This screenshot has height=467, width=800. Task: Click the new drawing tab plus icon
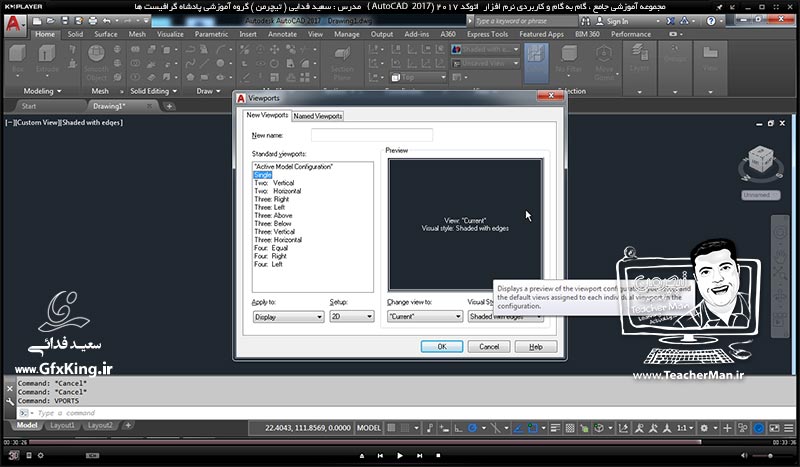tap(169, 106)
